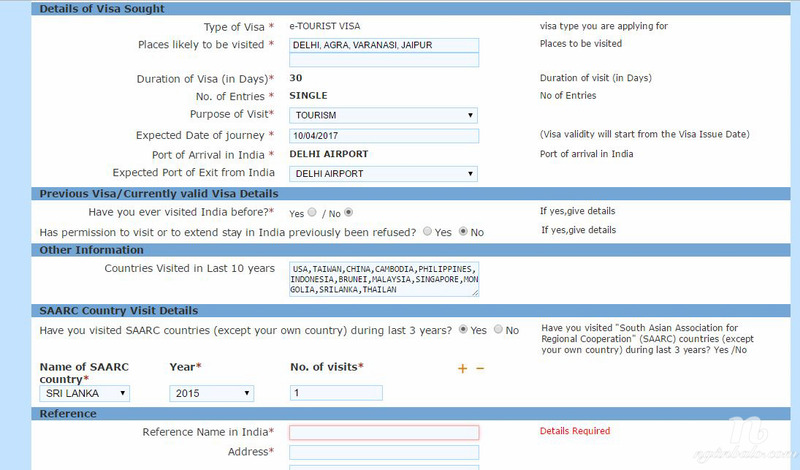The height and width of the screenshot is (470, 800).
Task: Select Yes for visited India before
Action: (312, 212)
